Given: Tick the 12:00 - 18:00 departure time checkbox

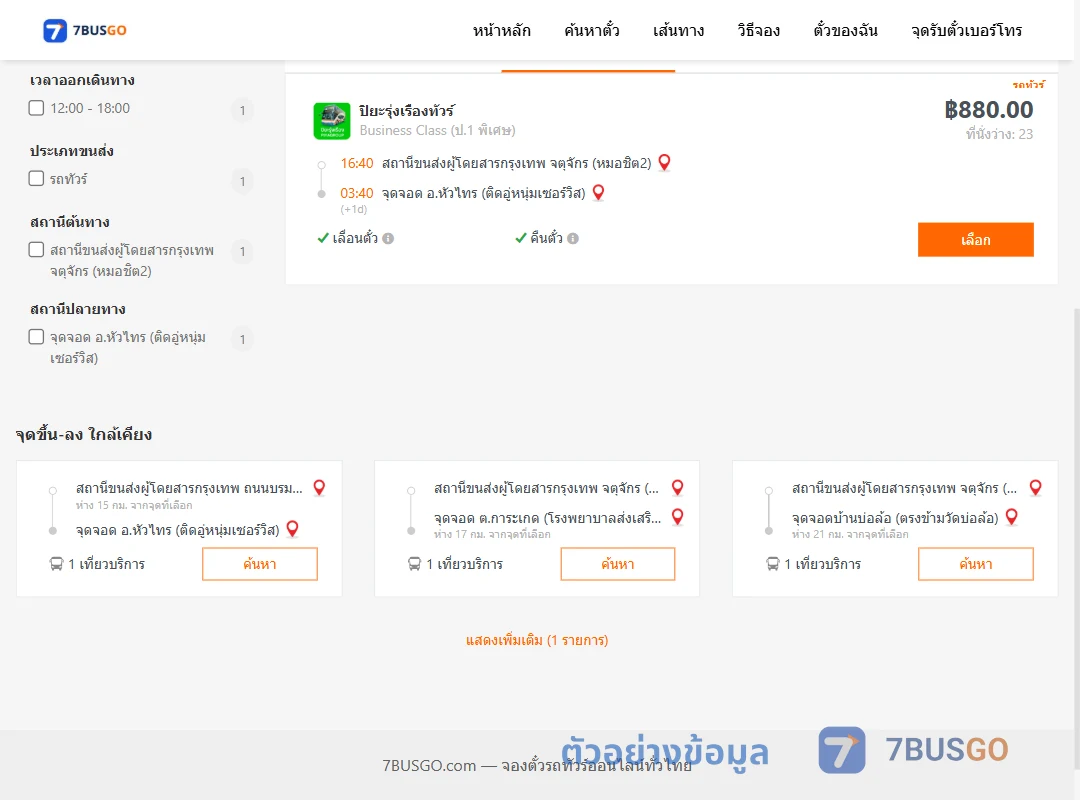Looking at the screenshot, I should (37, 107).
